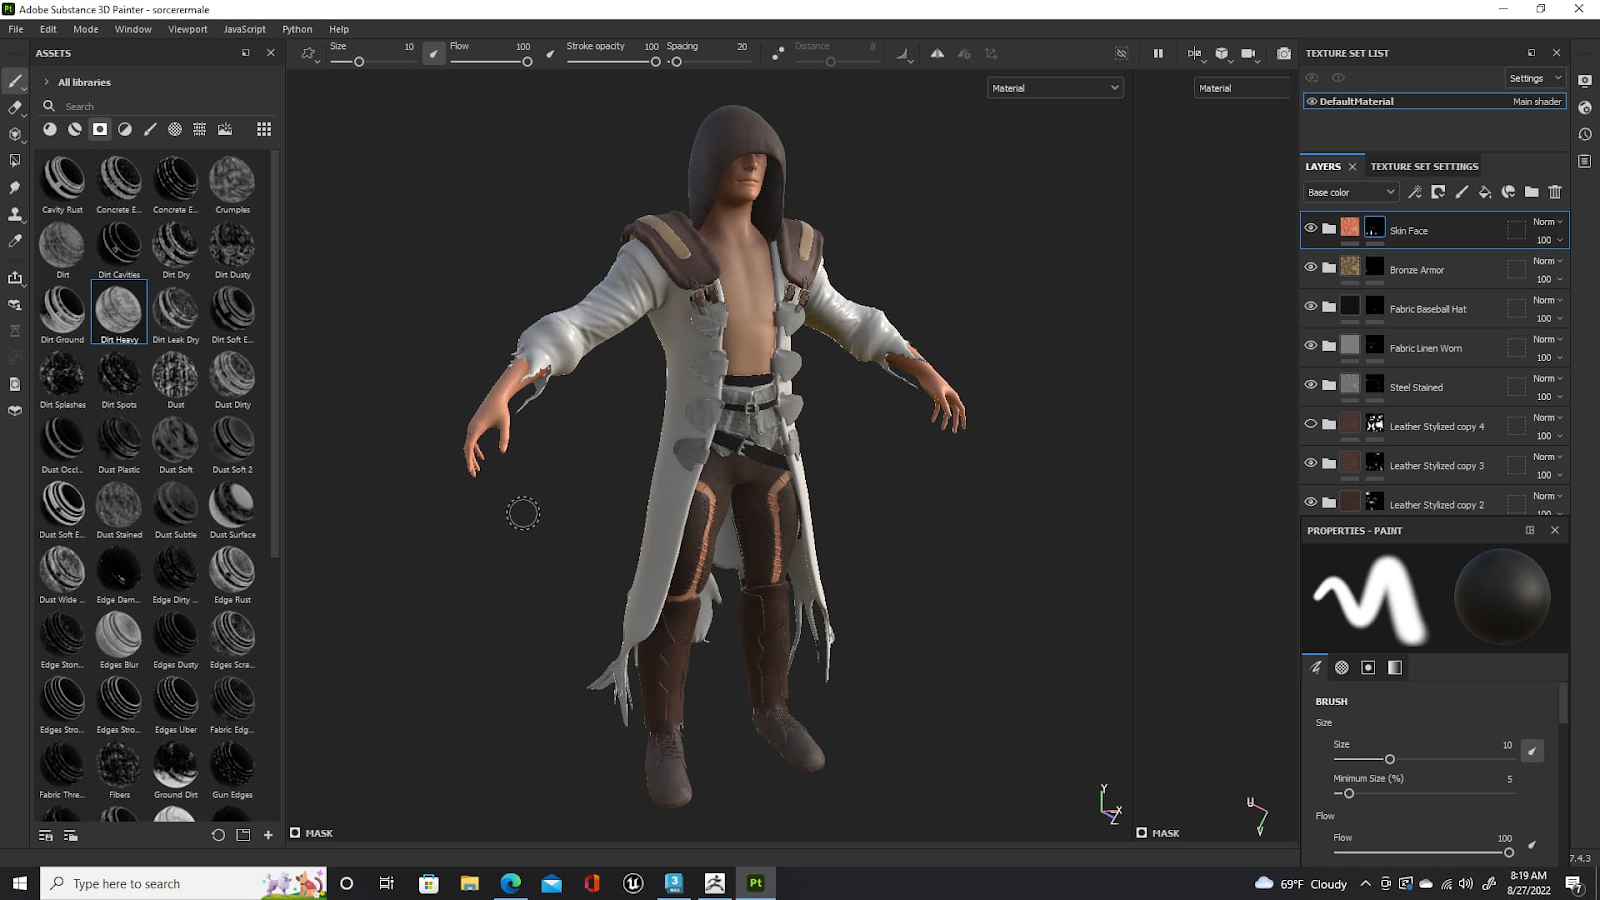Add a fill layer
The height and width of the screenshot is (900, 1600).
(1485, 192)
